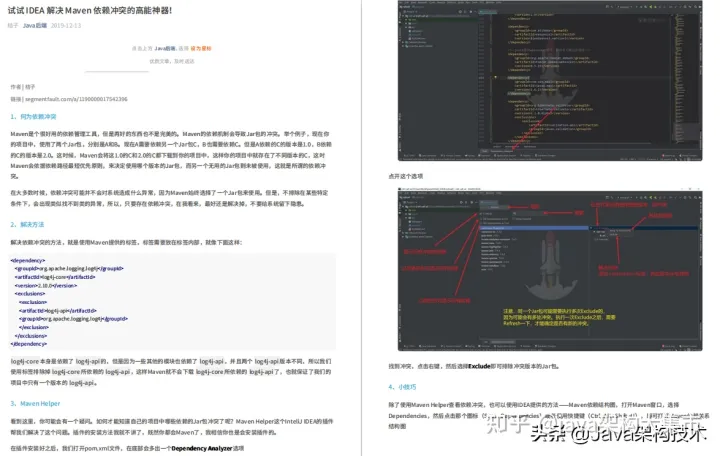Click the 2019-12-13 publish date
Image resolution: width=720 pixels, height=456 pixels.
[66, 25]
